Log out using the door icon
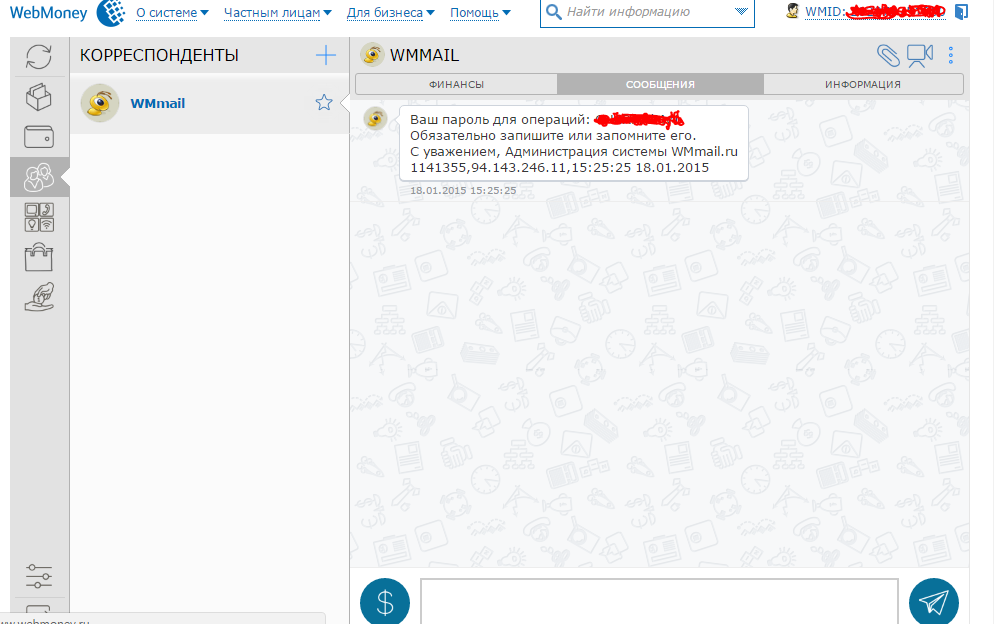The width and height of the screenshot is (994, 624). click(x=962, y=12)
